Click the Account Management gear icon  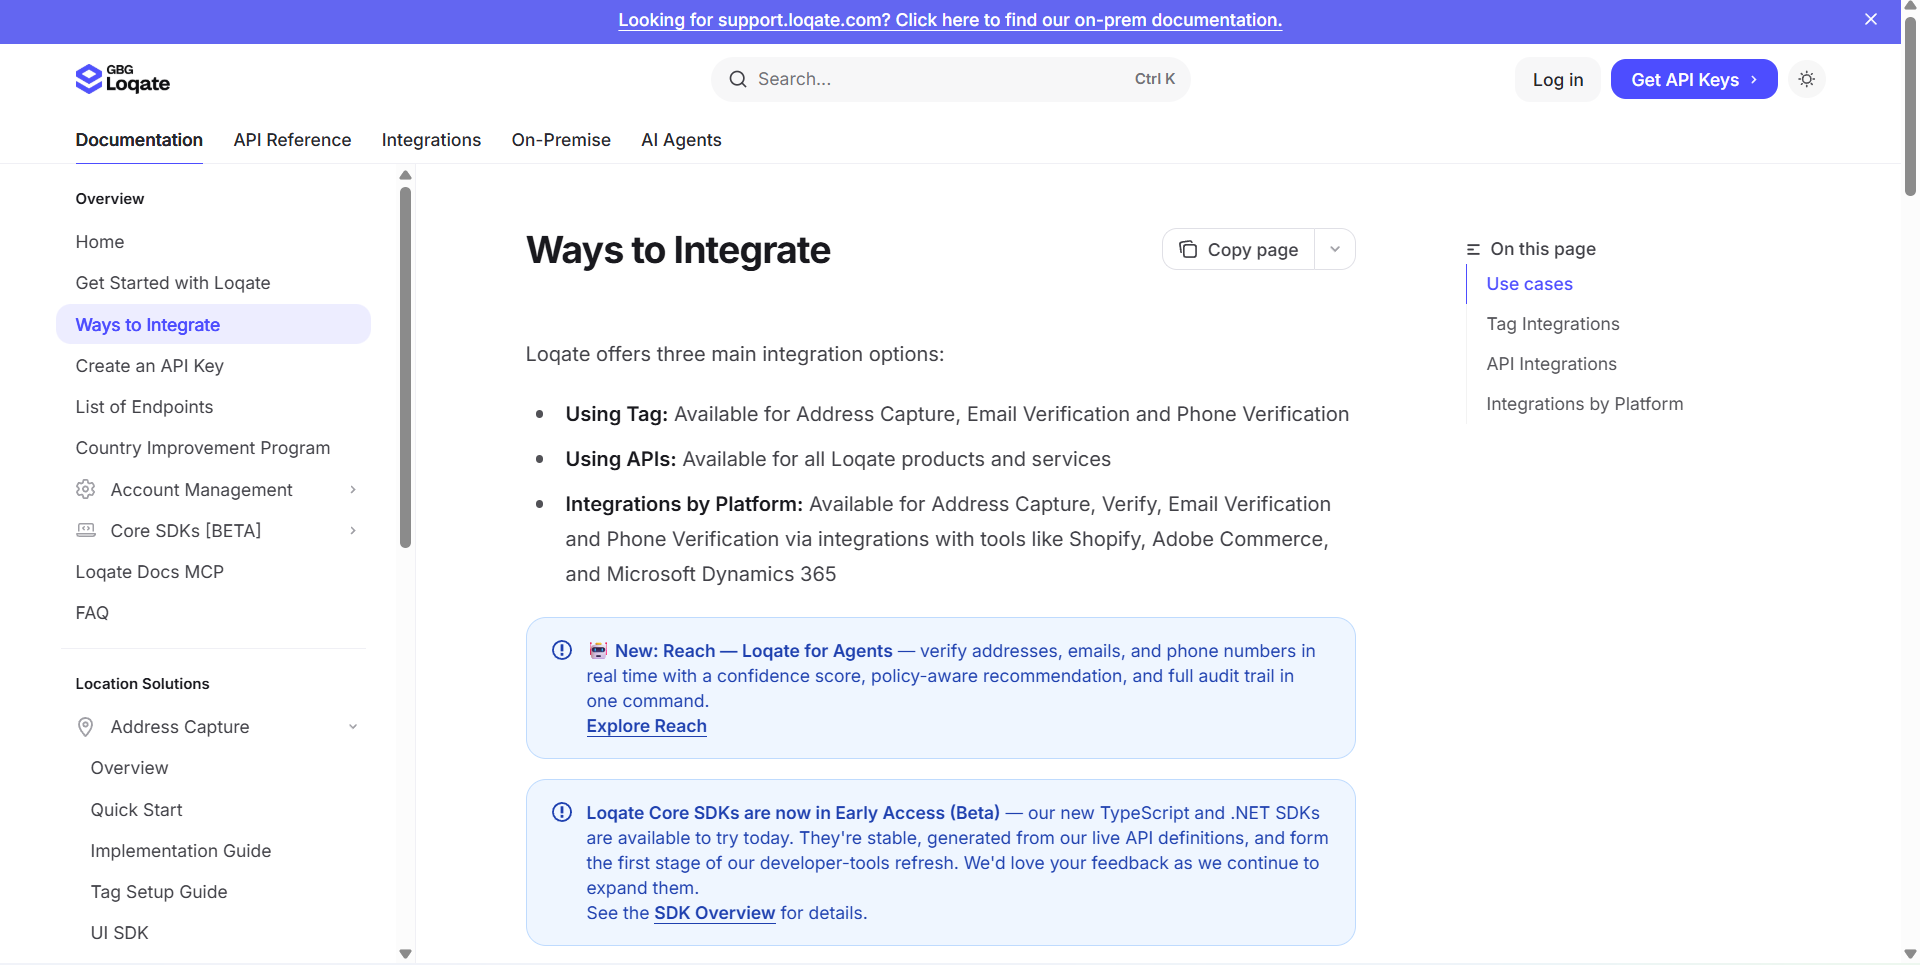[86, 489]
